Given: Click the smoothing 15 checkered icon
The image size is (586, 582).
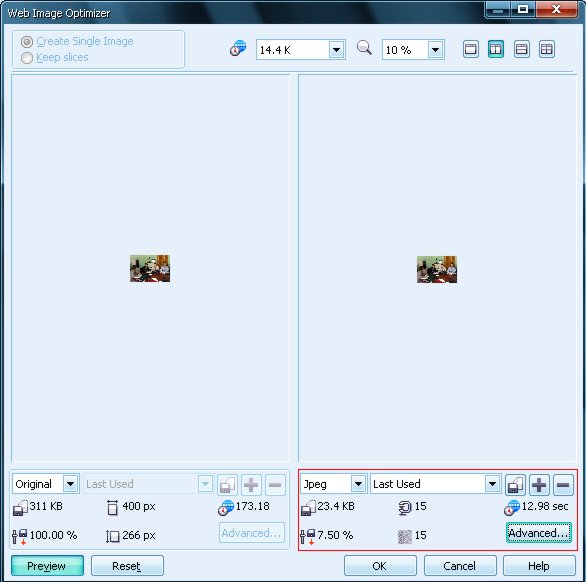Looking at the screenshot, I should point(405,537).
